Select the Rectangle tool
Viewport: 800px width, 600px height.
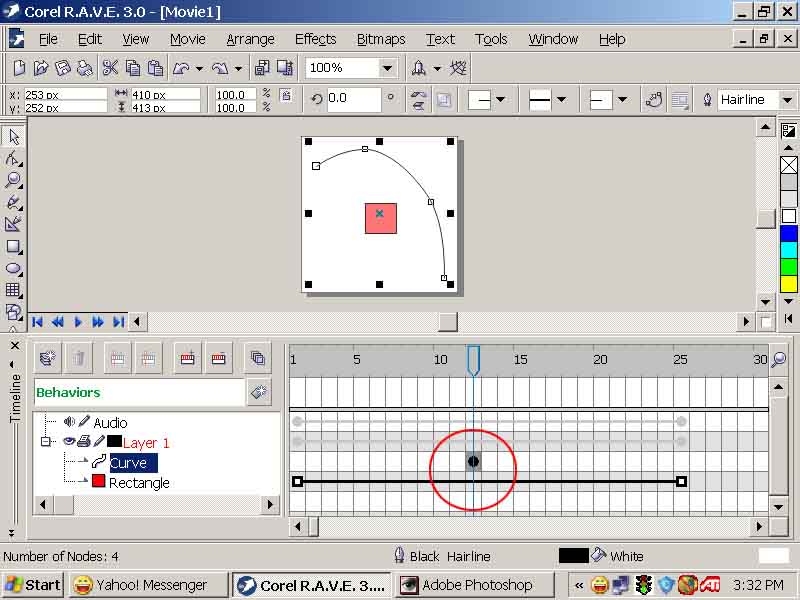click(13, 247)
